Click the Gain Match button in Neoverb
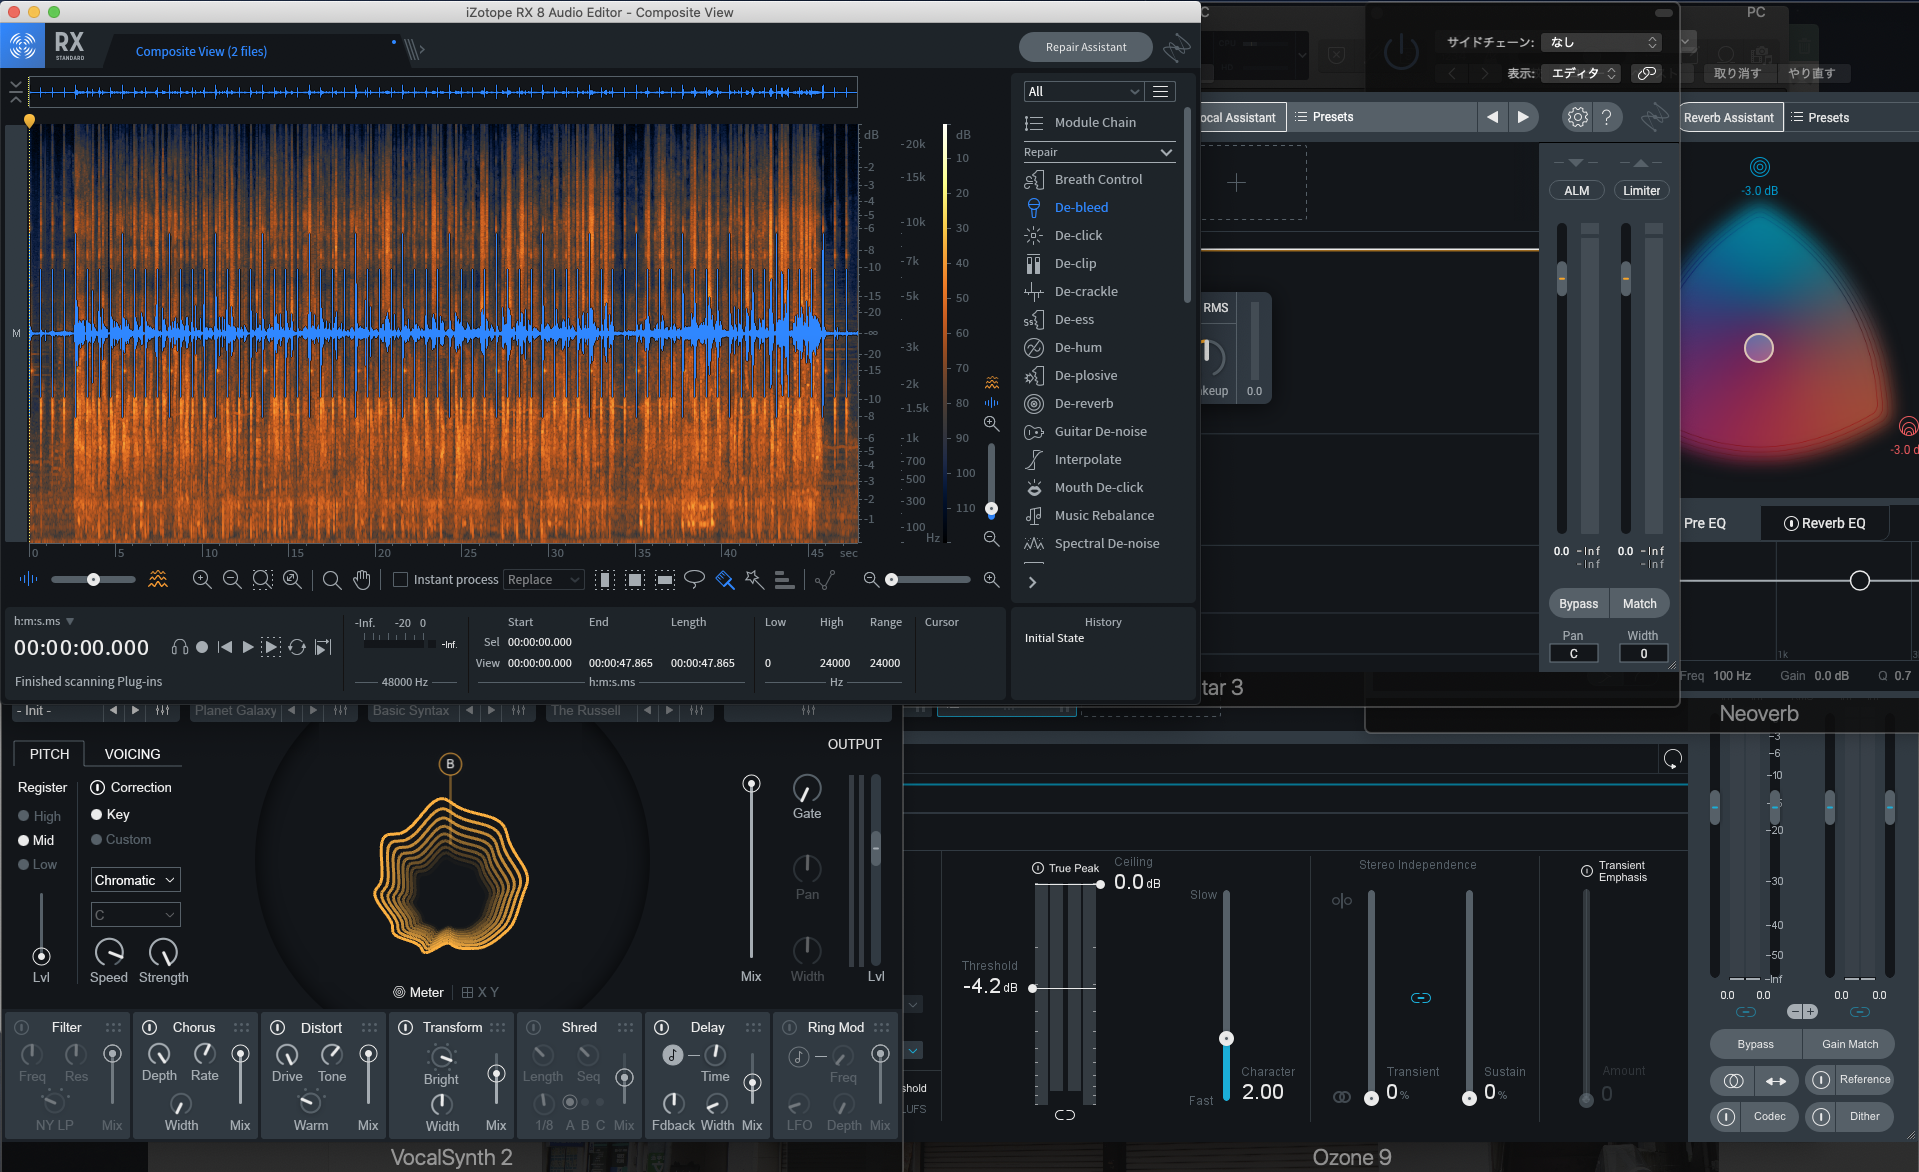This screenshot has height=1172, width=1919. click(x=1850, y=1044)
